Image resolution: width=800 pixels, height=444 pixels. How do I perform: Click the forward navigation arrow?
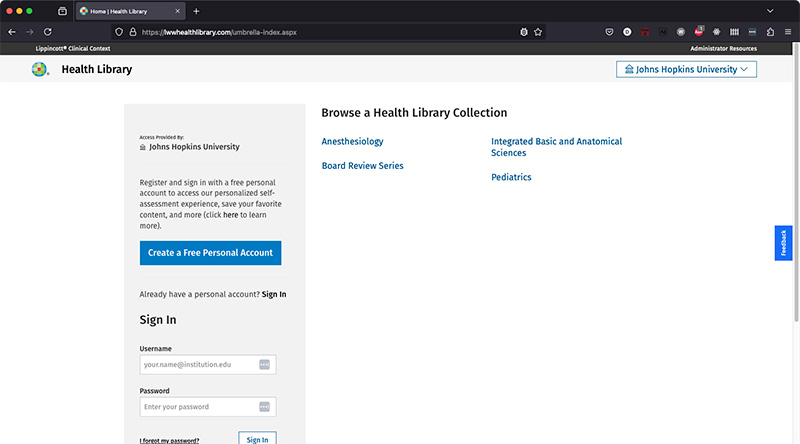coord(30,32)
